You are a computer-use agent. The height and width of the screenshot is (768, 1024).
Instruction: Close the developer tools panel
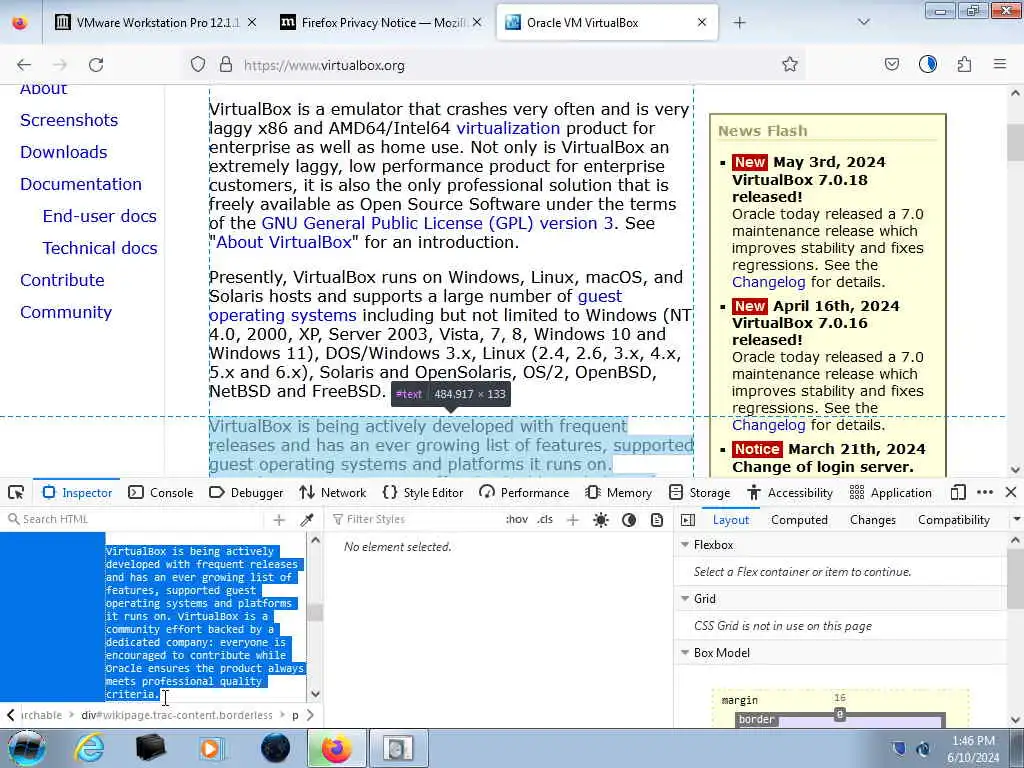1011,492
